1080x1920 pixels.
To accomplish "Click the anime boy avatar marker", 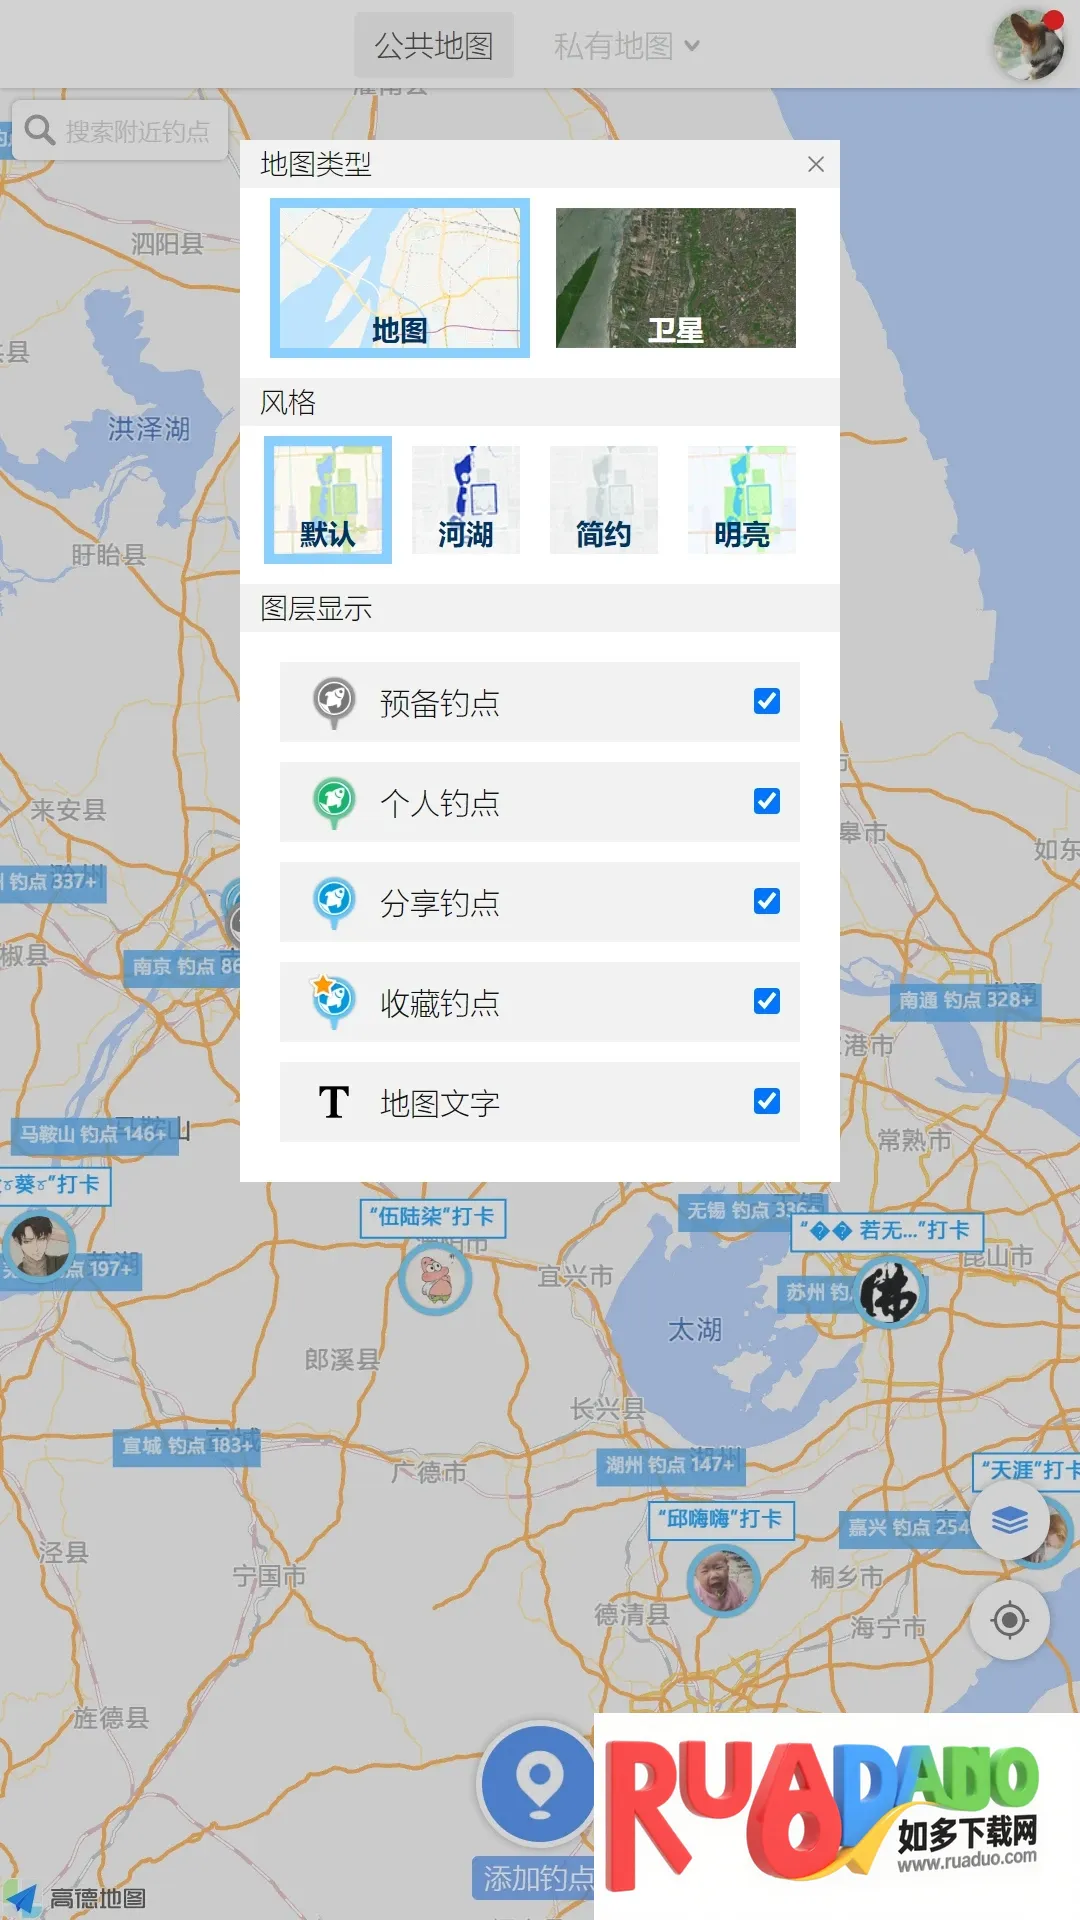I will pyautogui.click(x=39, y=1245).
